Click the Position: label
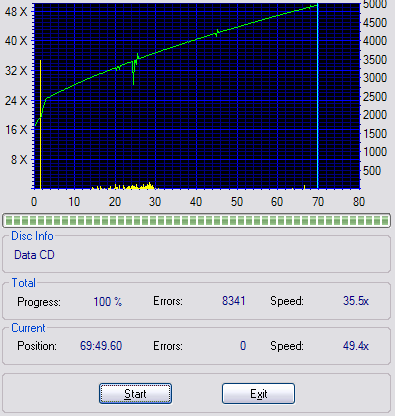Viewport: 395px width, 416px height. [37, 346]
